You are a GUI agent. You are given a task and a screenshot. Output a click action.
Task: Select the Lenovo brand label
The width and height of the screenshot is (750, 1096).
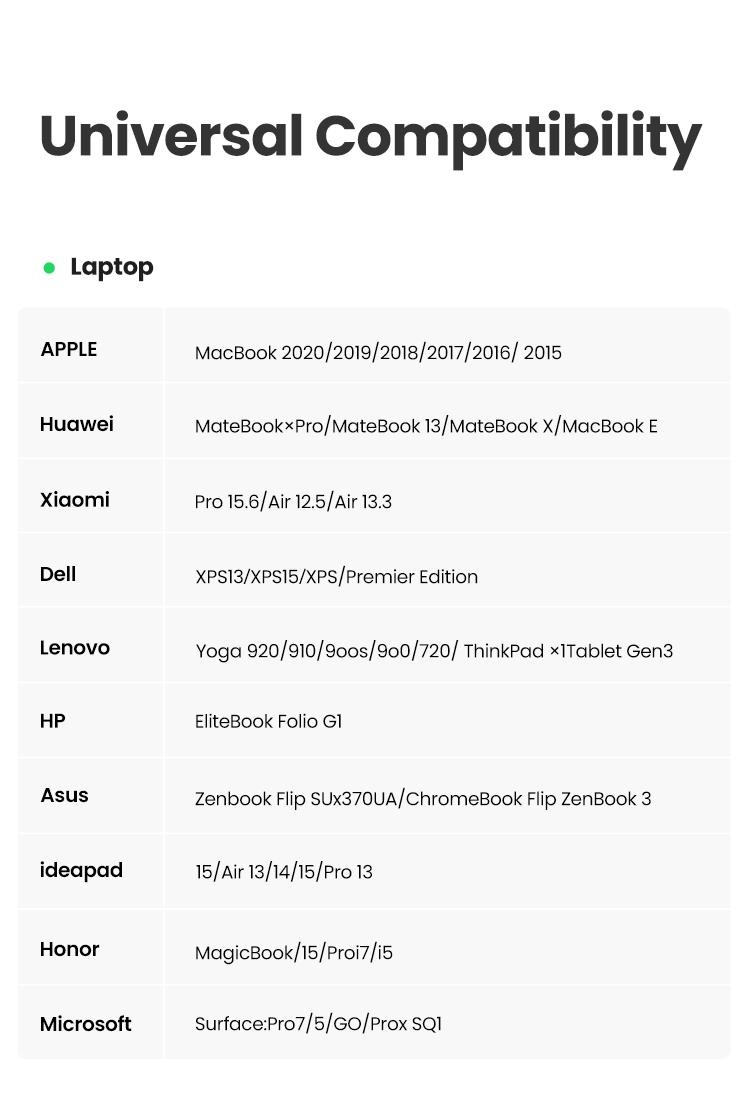pyautogui.click(x=75, y=648)
